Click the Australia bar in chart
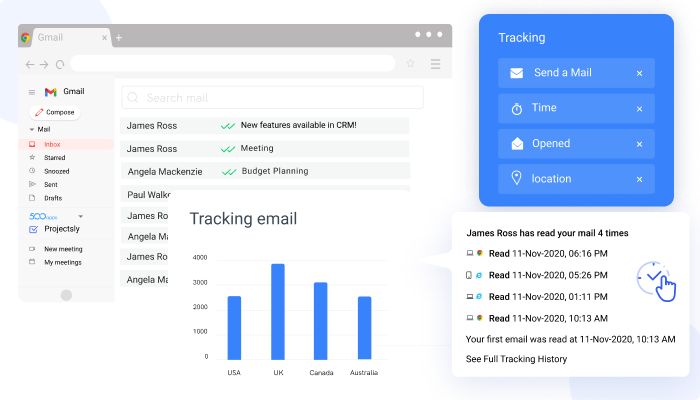The image size is (700, 400). (364, 328)
